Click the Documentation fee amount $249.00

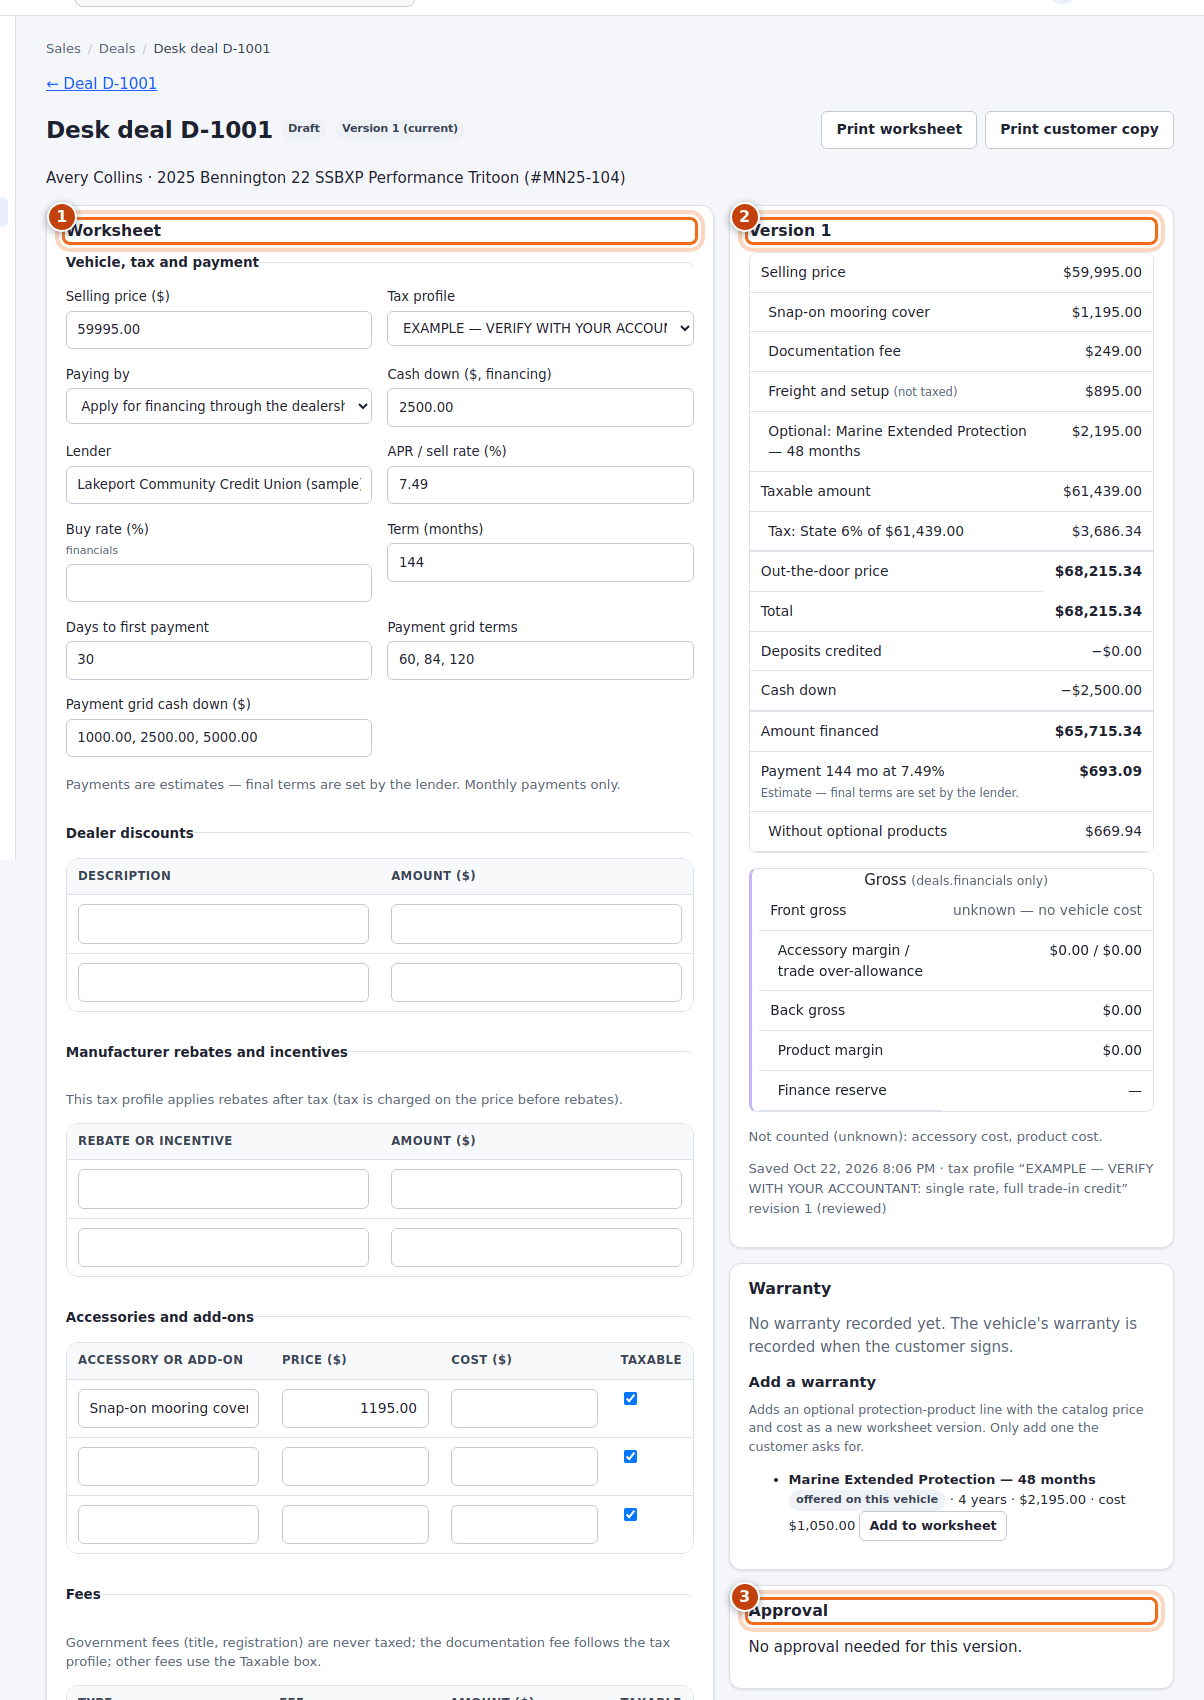[x=1113, y=352]
